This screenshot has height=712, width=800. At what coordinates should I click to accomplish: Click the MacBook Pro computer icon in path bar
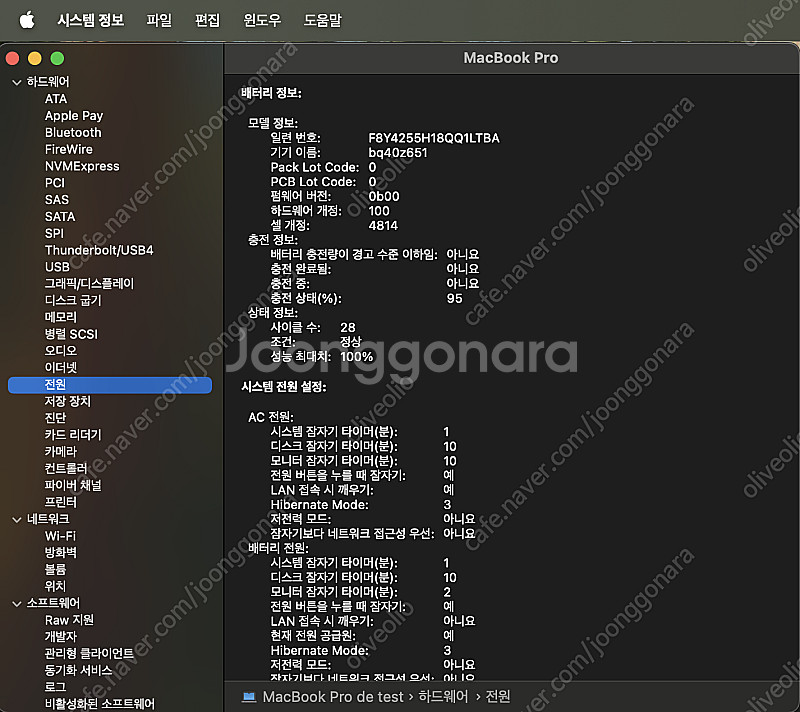[249, 697]
